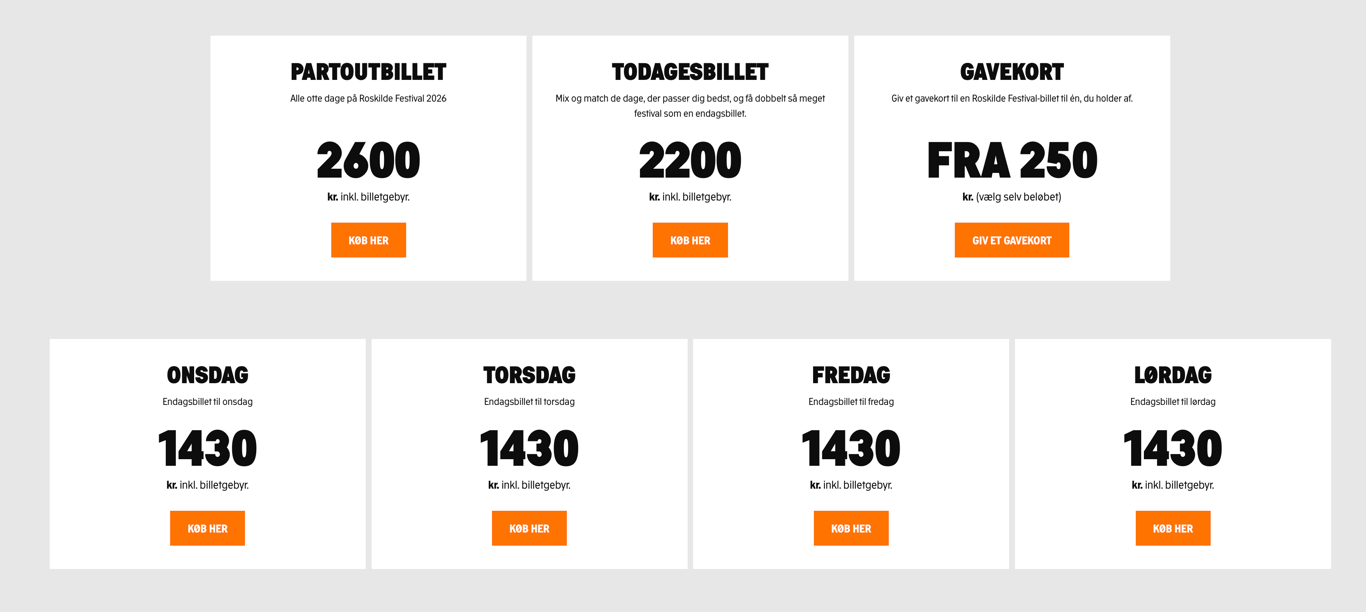The image size is (1366, 612).
Task: Select the PARTOUTBILLET heading
Action: [x=368, y=71]
